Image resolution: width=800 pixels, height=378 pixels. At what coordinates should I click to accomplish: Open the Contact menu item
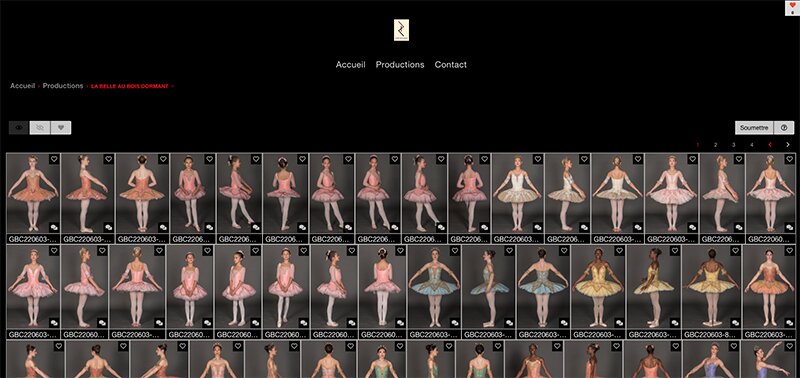click(451, 65)
